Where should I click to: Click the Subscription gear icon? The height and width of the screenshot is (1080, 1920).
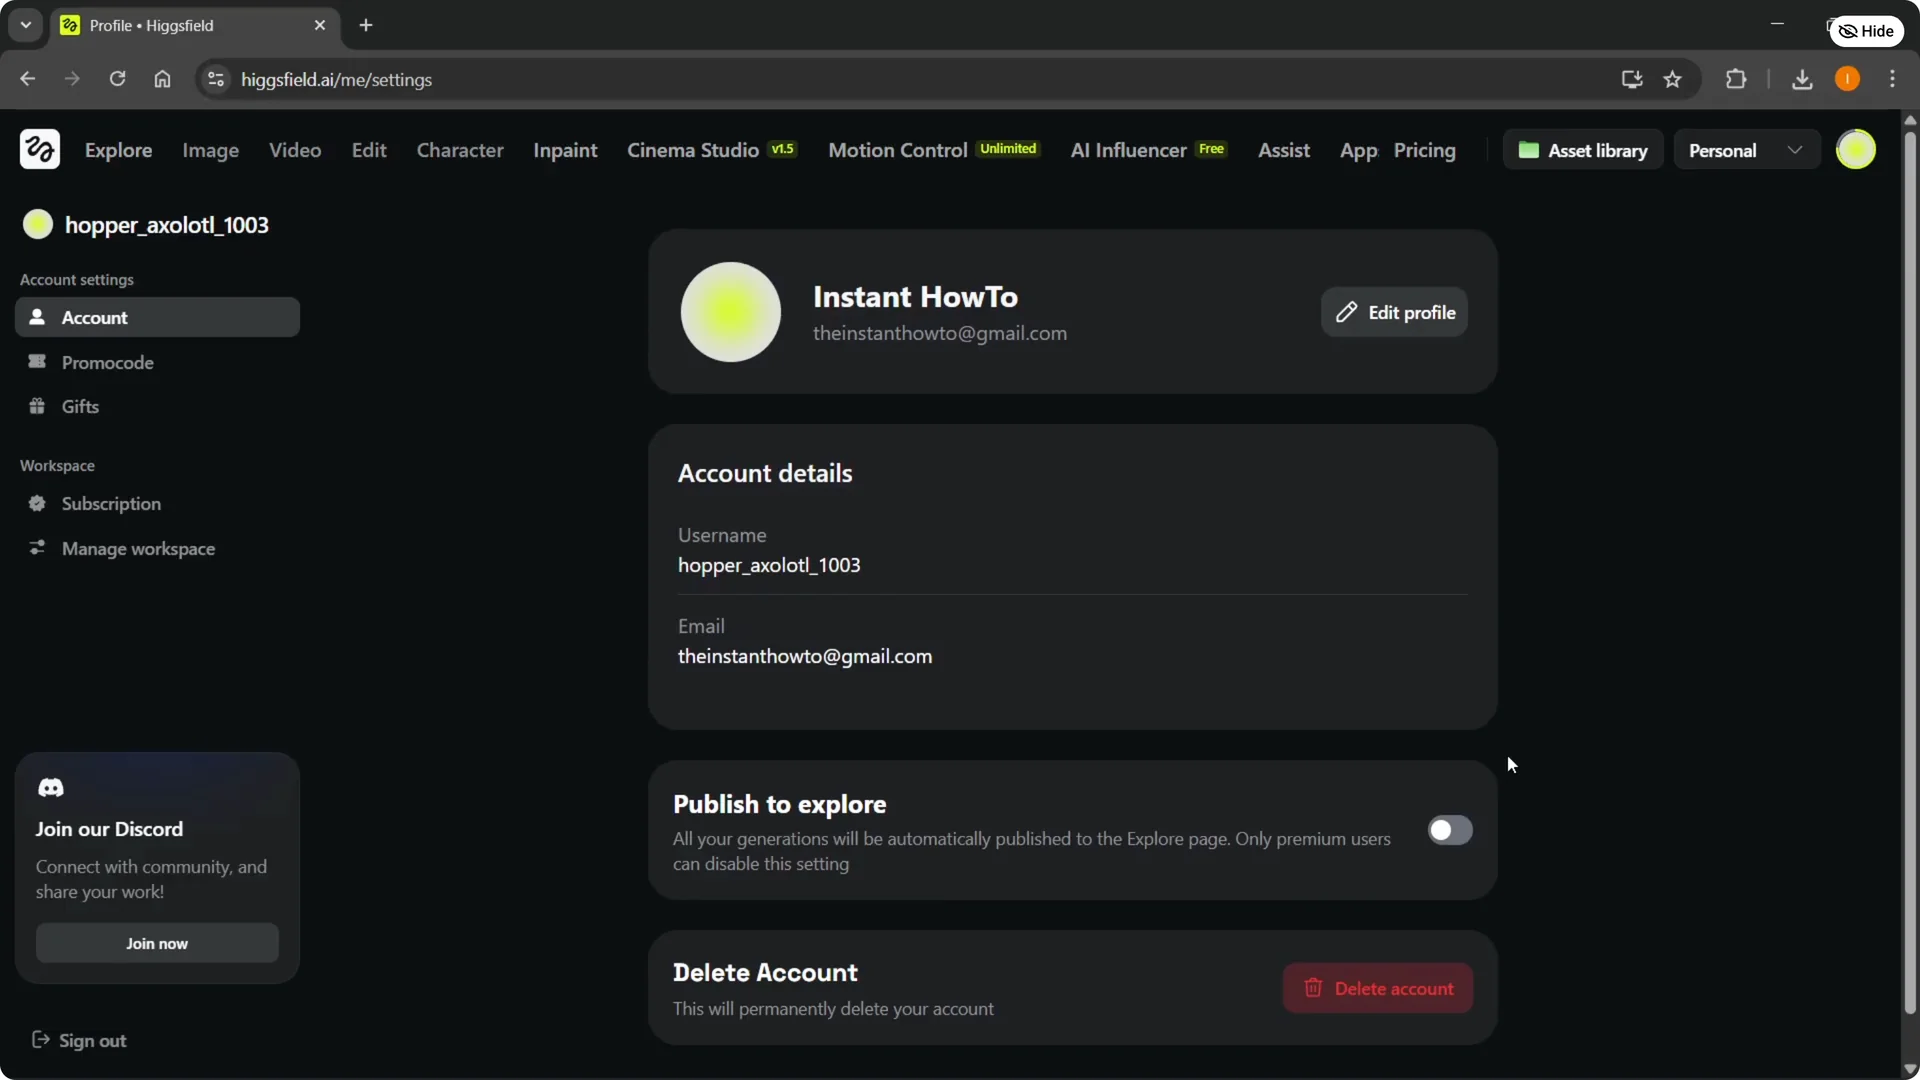pyautogui.click(x=37, y=503)
